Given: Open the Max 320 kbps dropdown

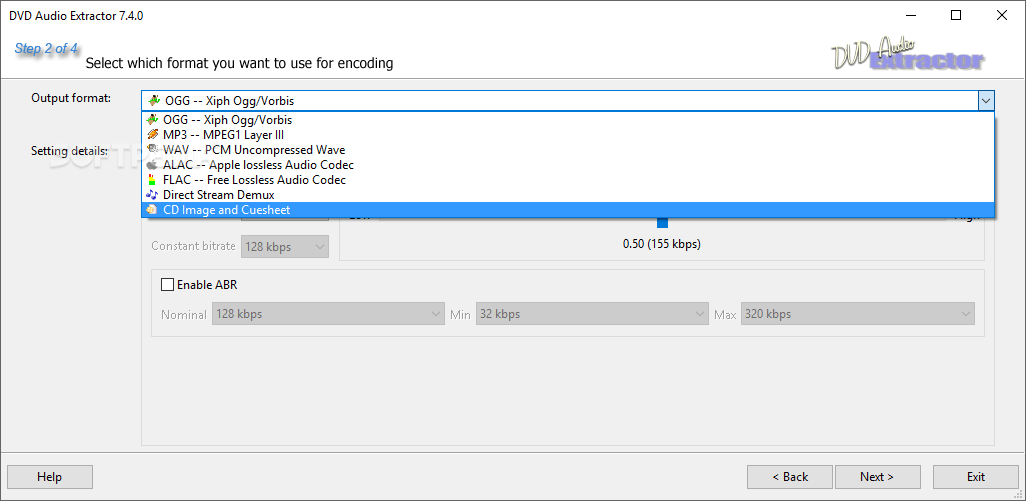Looking at the screenshot, I should pyautogui.click(x=858, y=314).
